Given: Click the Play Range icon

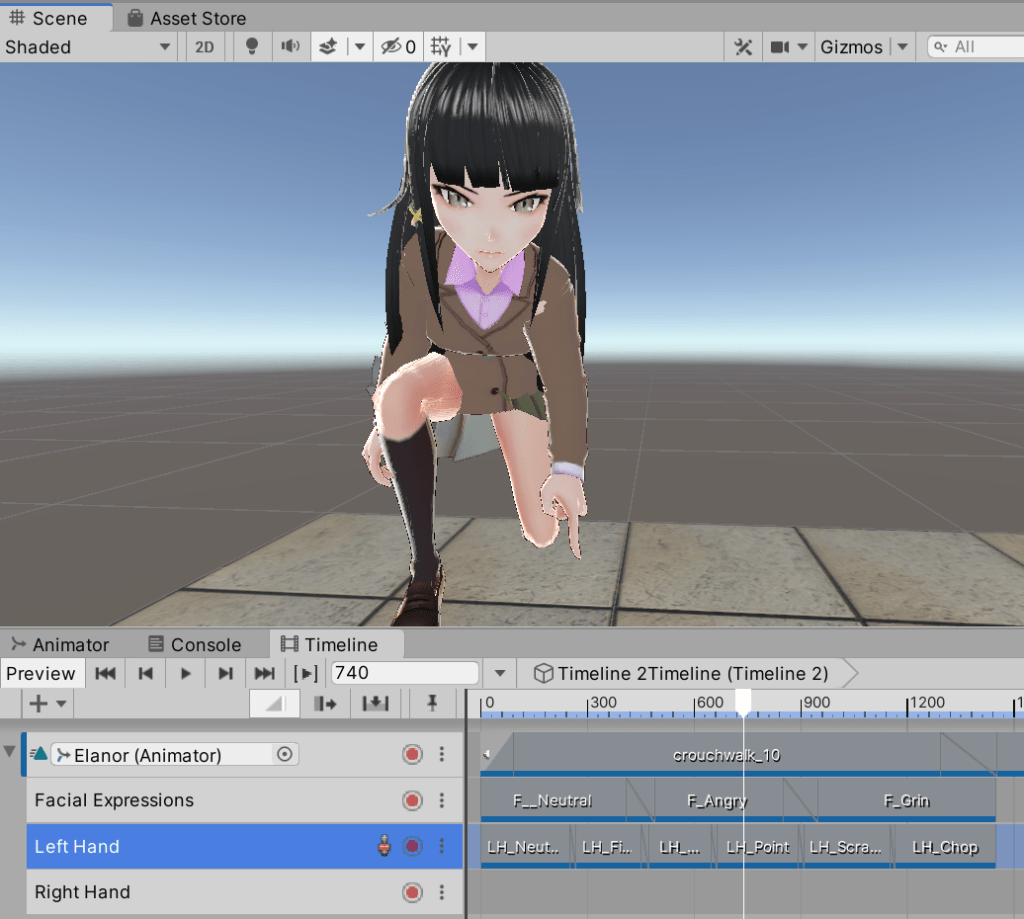Looking at the screenshot, I should point(305,674).
